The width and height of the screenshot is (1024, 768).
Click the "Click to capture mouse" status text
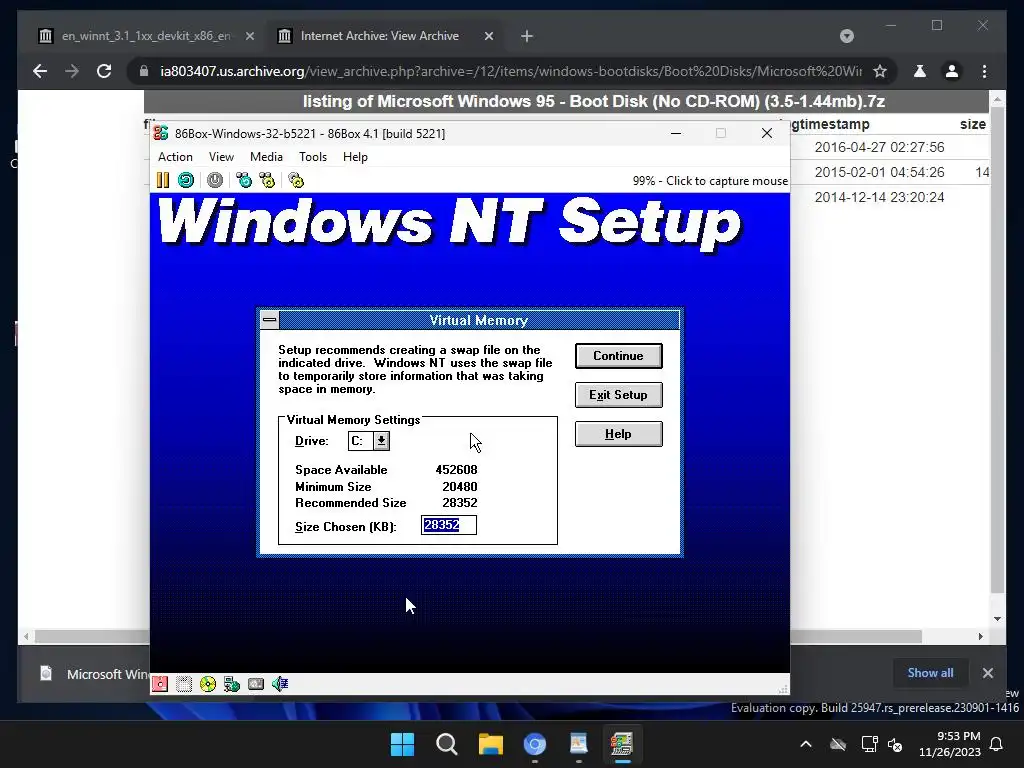tap(727, 181)
